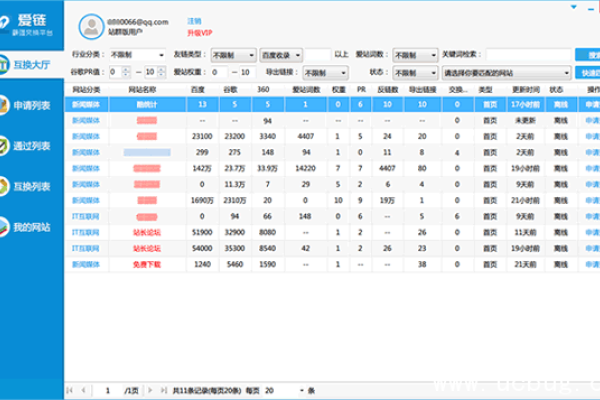Open the 请选择你要匹配的网站 site selector

tap(506, 73)
